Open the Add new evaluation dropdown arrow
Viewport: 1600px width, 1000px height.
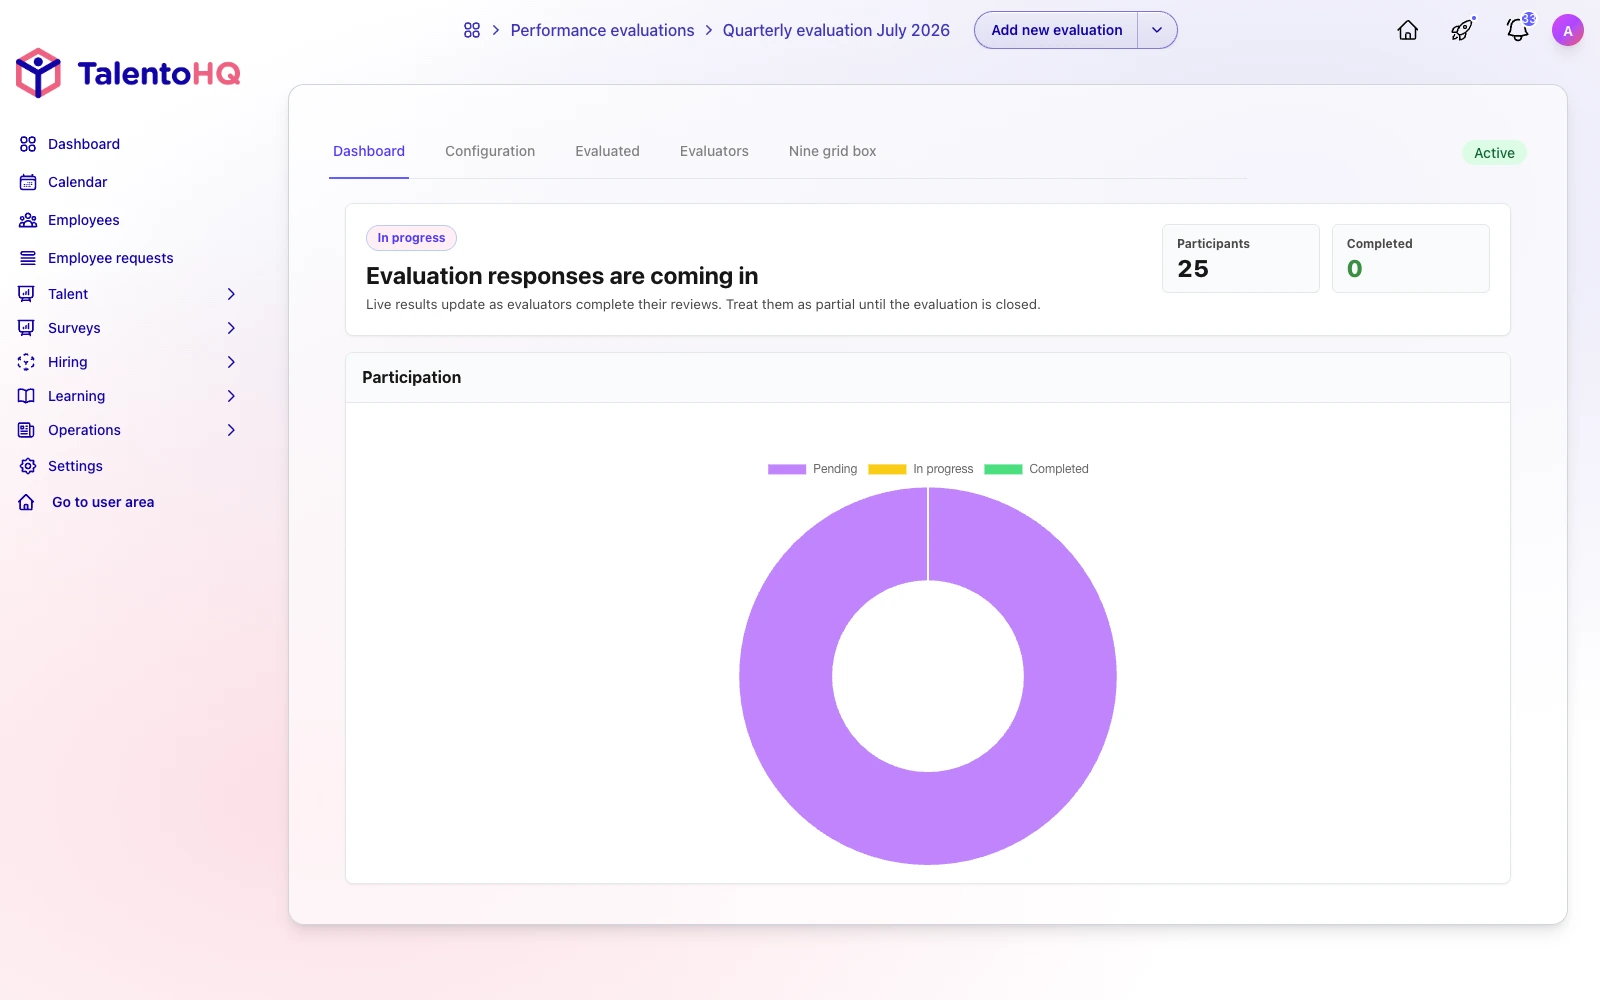1157,30
